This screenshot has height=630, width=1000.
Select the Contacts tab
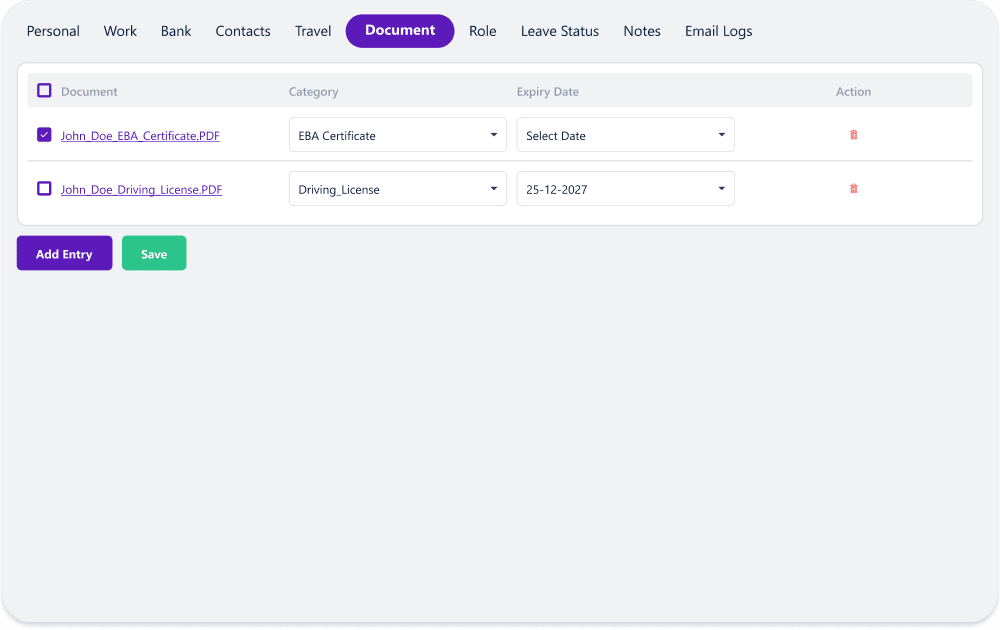click(x=243, y=31)
